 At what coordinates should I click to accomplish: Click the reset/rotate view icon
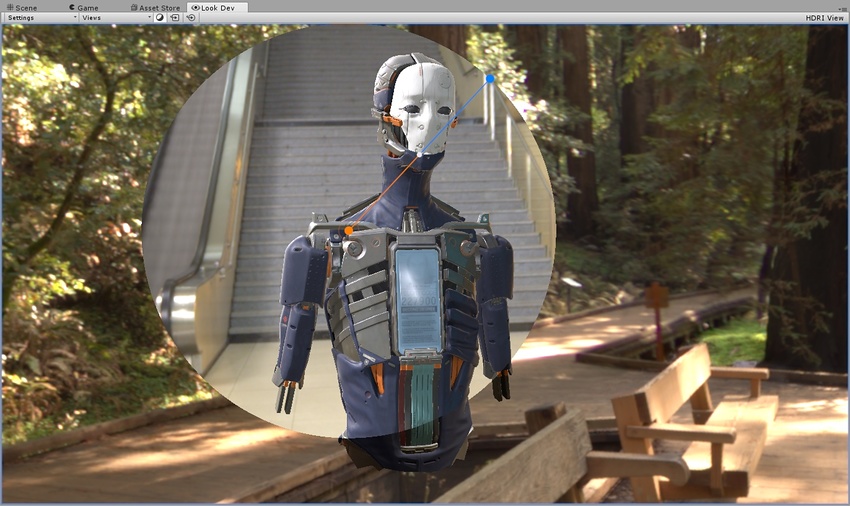click(191, 18)
